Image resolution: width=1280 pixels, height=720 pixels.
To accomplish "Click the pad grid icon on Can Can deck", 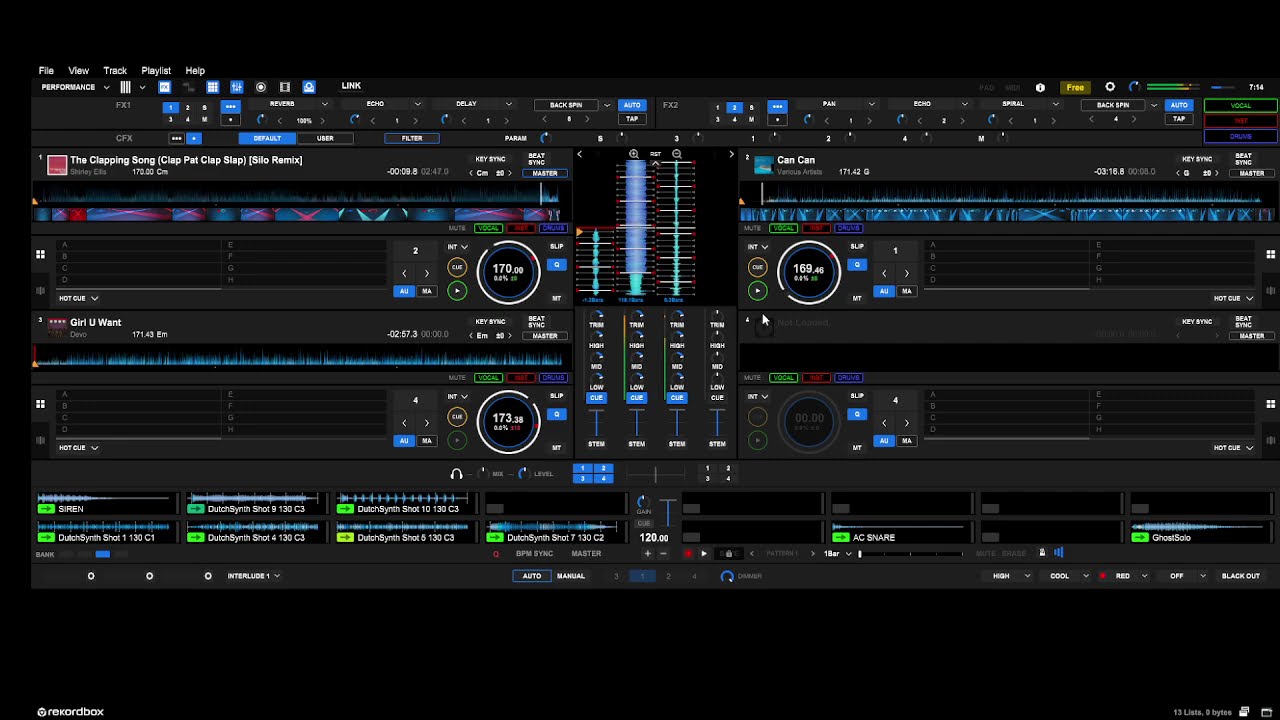I will click(1271, 254).
